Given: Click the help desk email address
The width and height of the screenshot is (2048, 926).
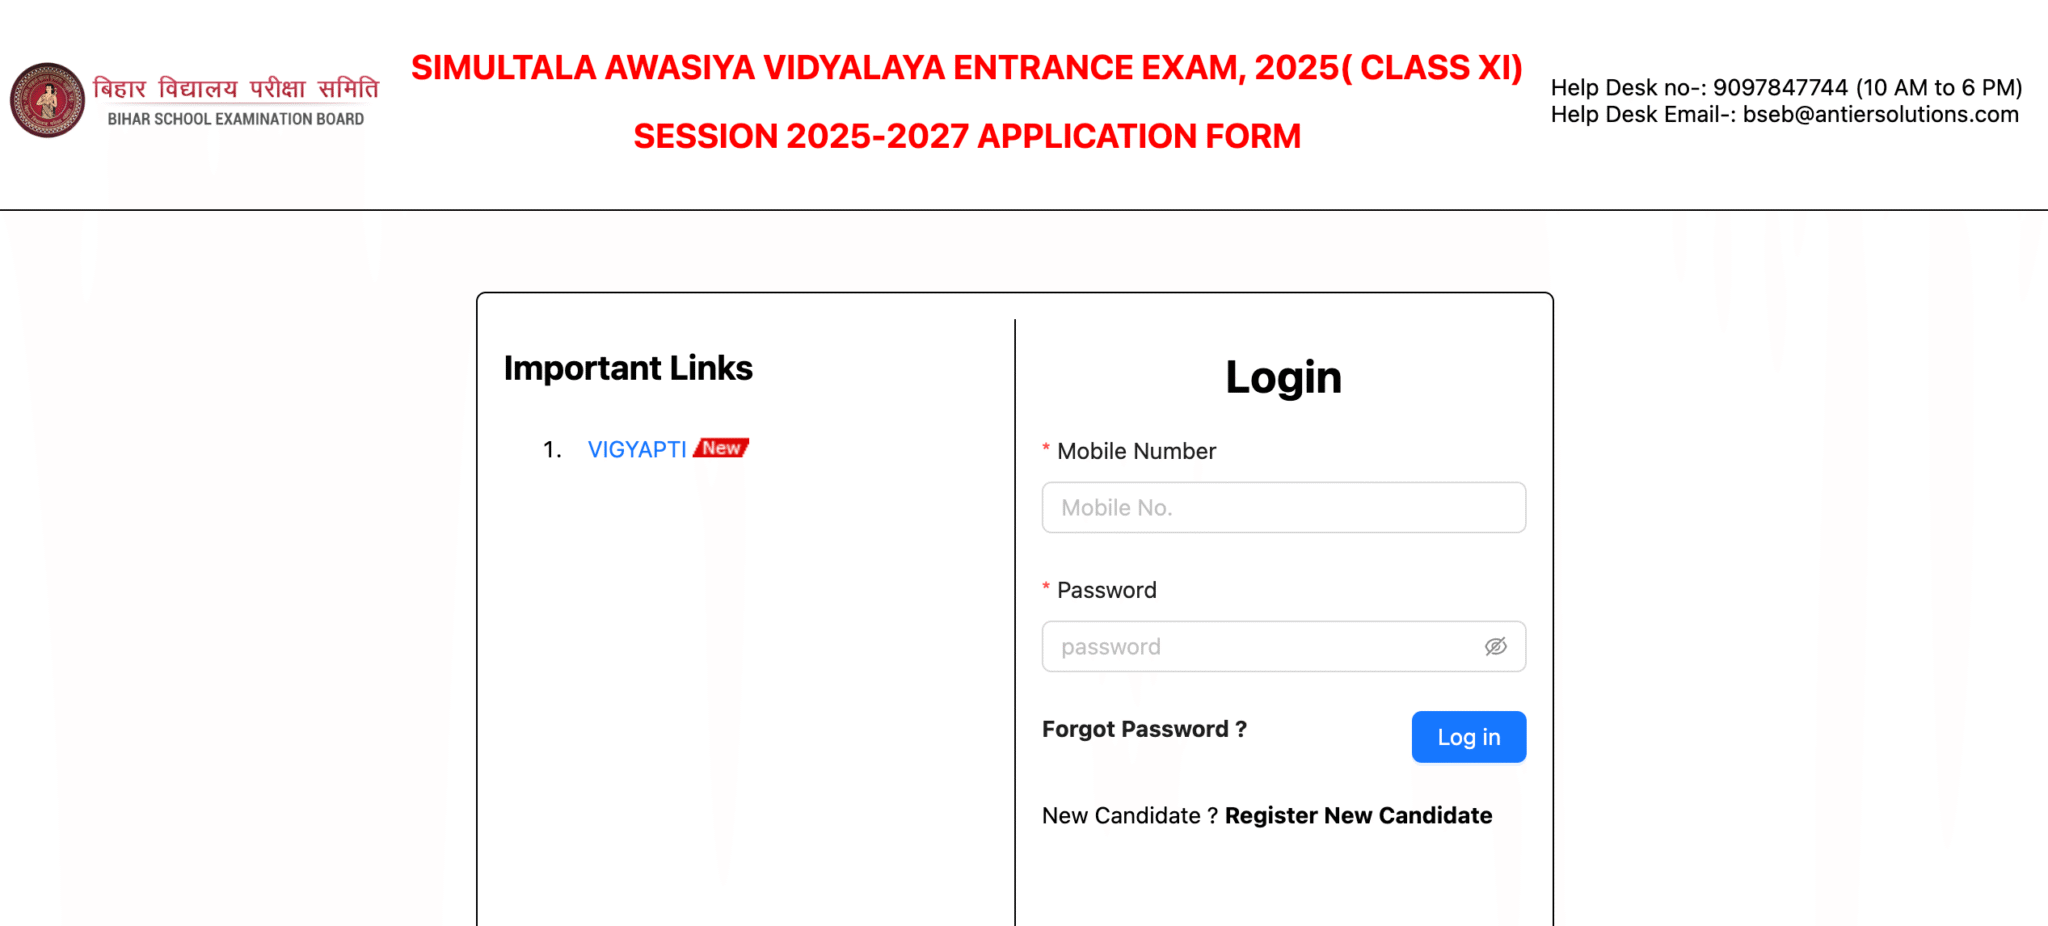Looking at the screenshot, I should pyautogui.click(x=1881, y=114).
